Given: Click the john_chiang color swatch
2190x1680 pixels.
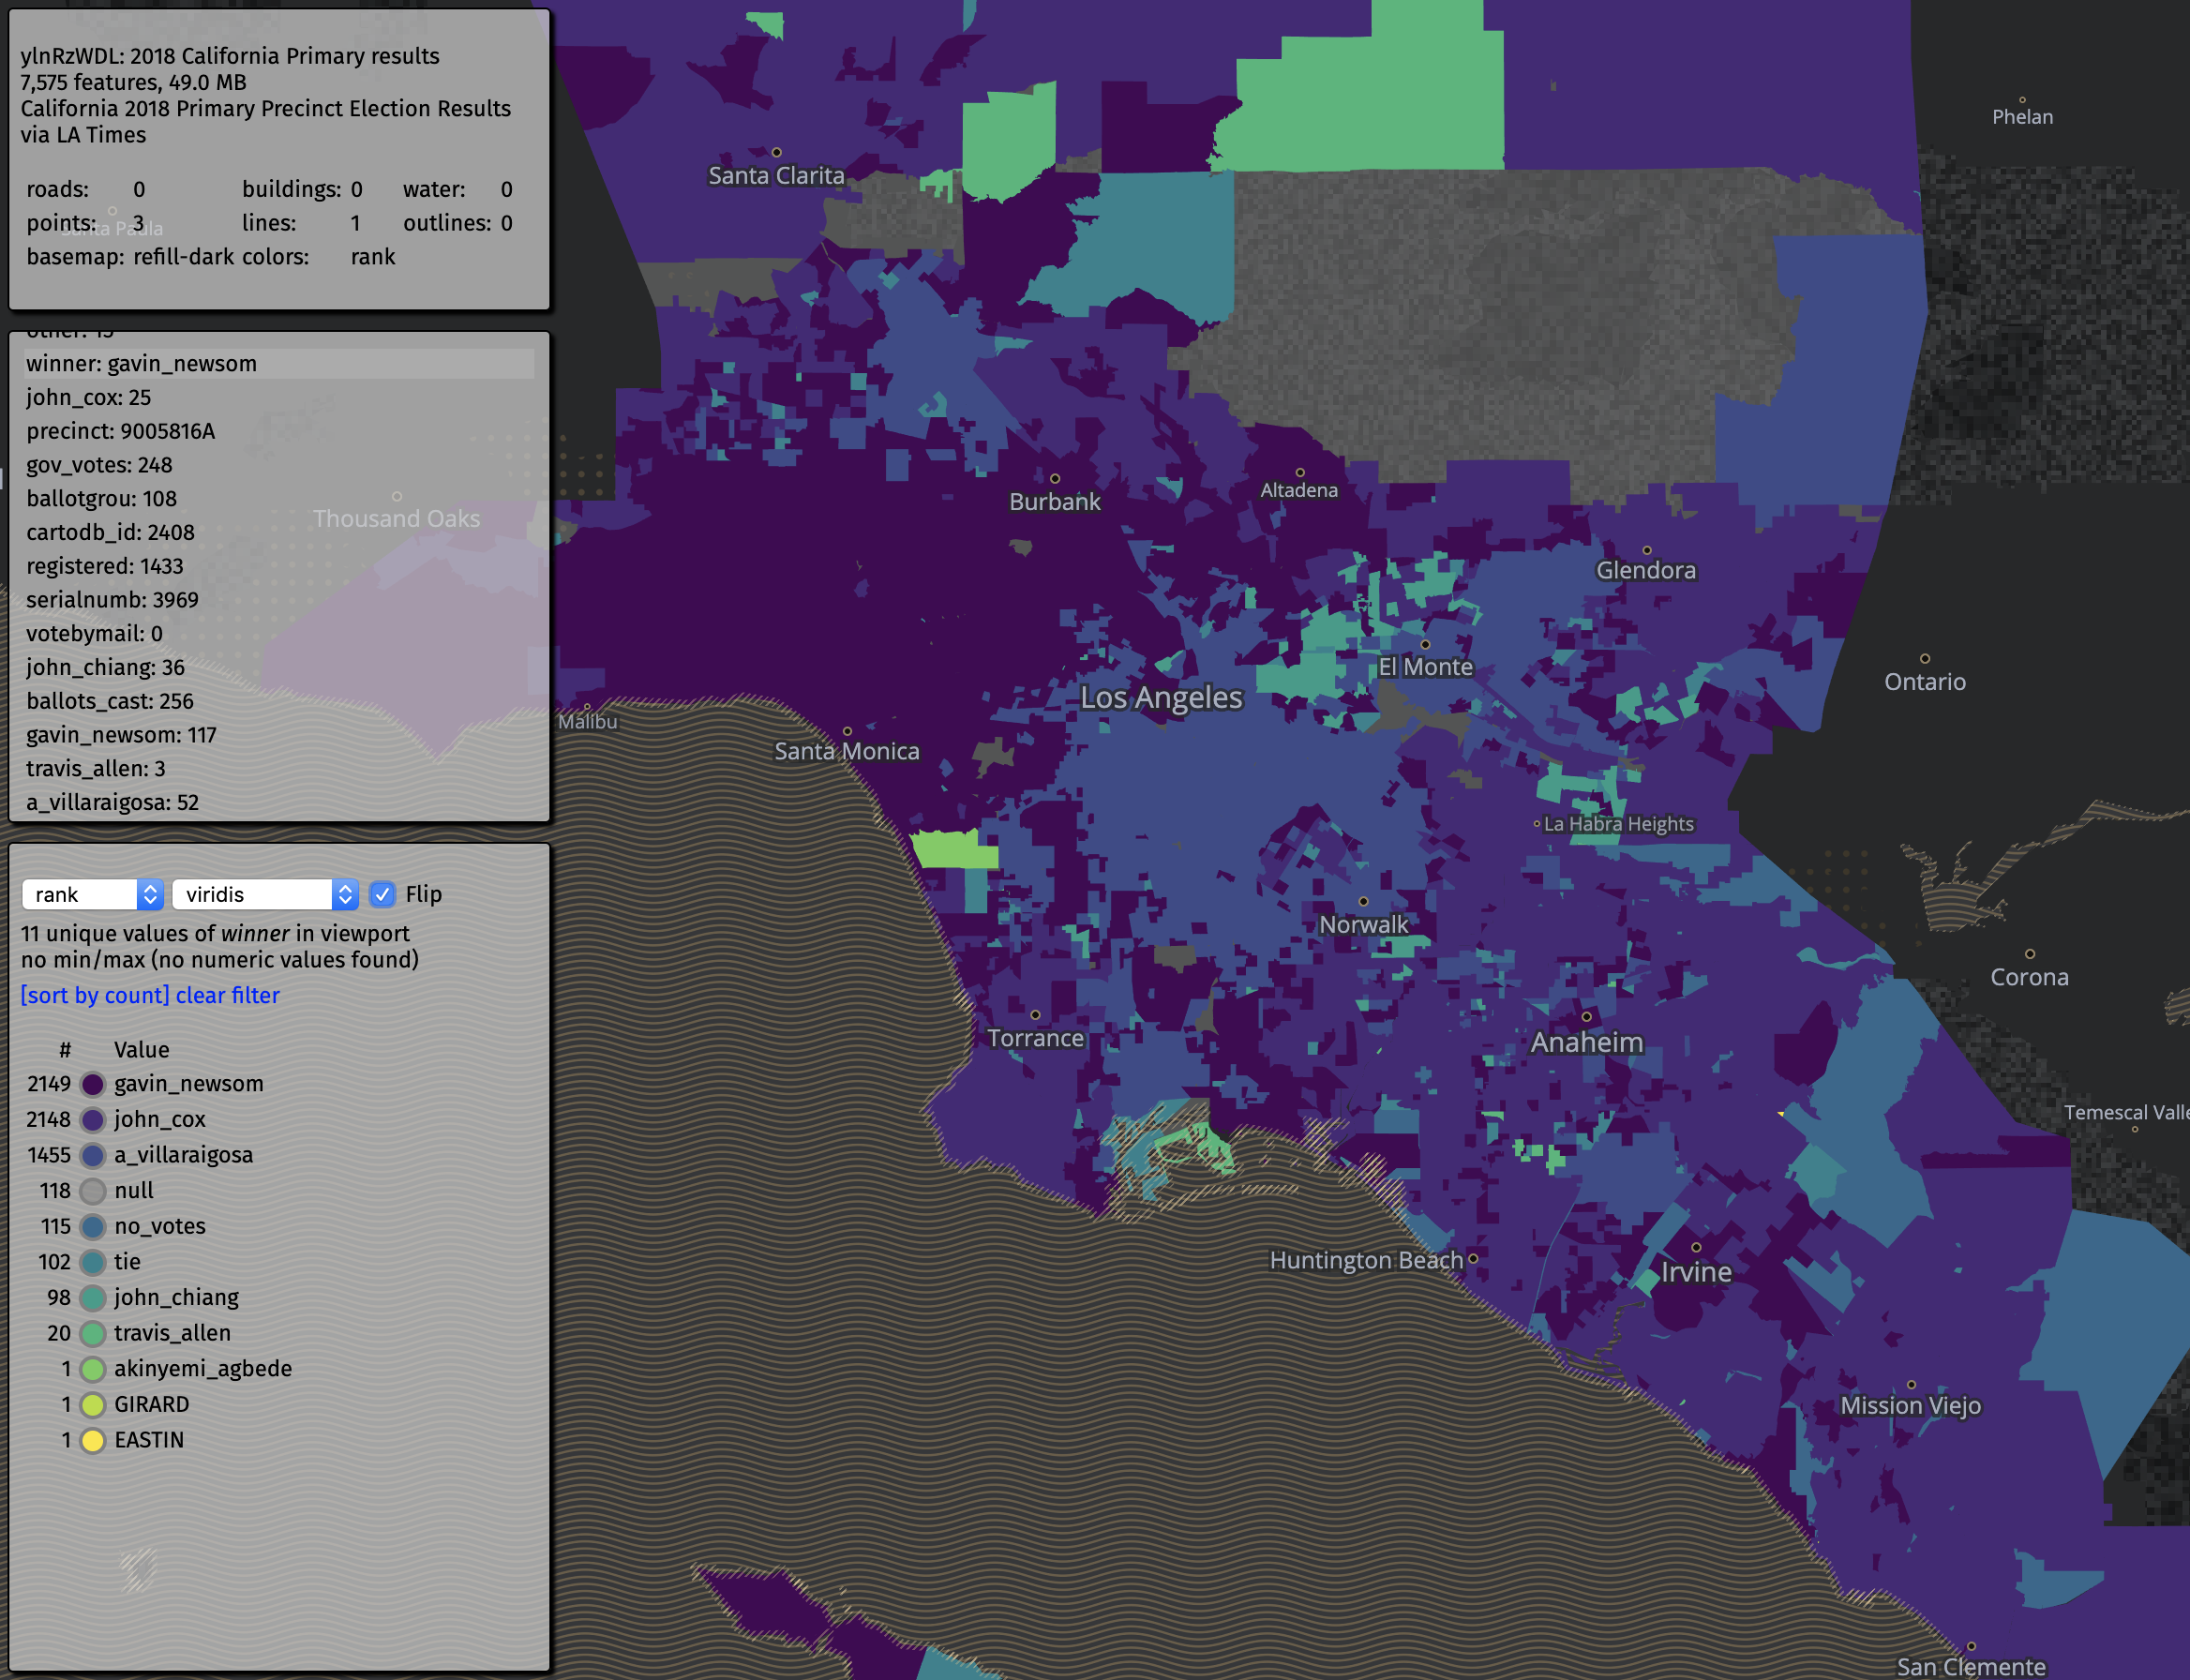Looking at the screenshot, I should 93,1298.
